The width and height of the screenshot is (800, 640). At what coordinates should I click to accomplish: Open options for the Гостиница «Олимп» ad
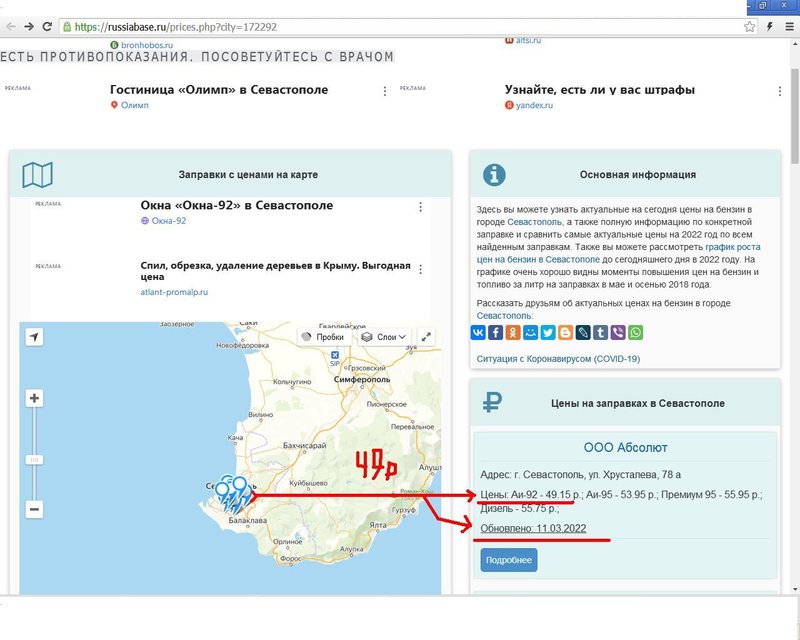(x=385, y=91)
